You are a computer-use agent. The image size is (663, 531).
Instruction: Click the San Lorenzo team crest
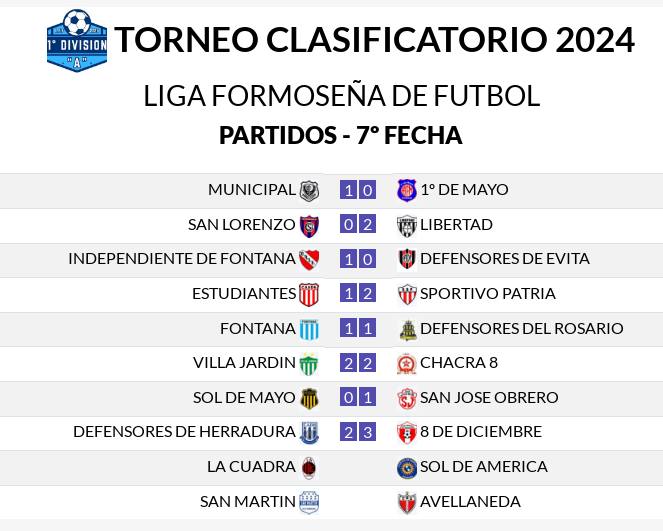[x=309, y=226]
